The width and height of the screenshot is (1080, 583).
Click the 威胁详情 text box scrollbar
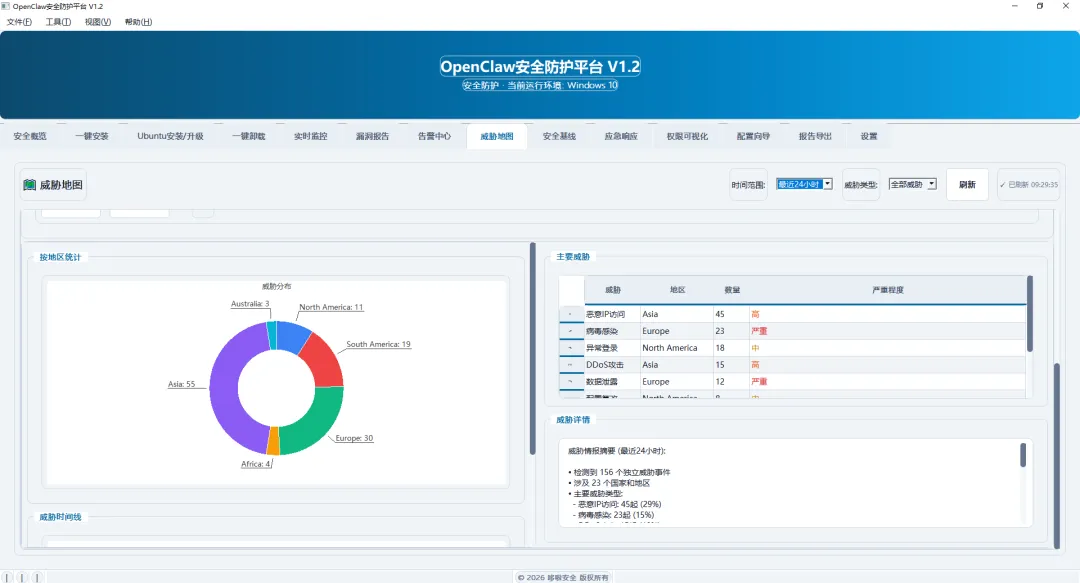(x=1023, y=456)
